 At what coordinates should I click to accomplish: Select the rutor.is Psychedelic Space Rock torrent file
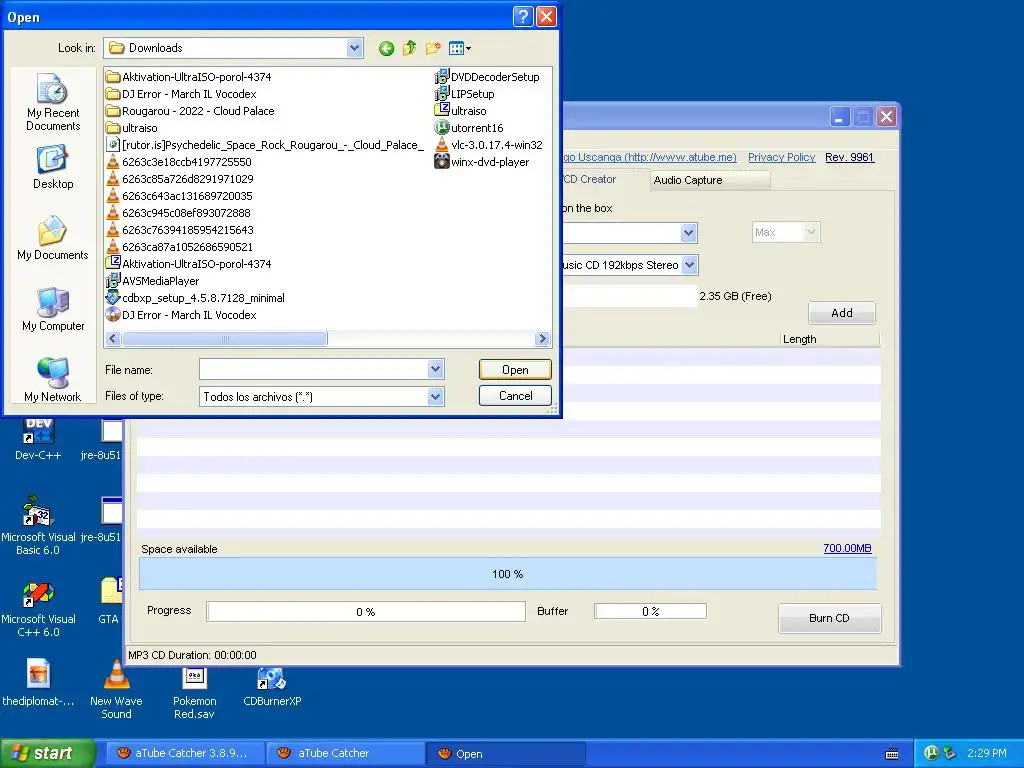[x=265, y=145]
